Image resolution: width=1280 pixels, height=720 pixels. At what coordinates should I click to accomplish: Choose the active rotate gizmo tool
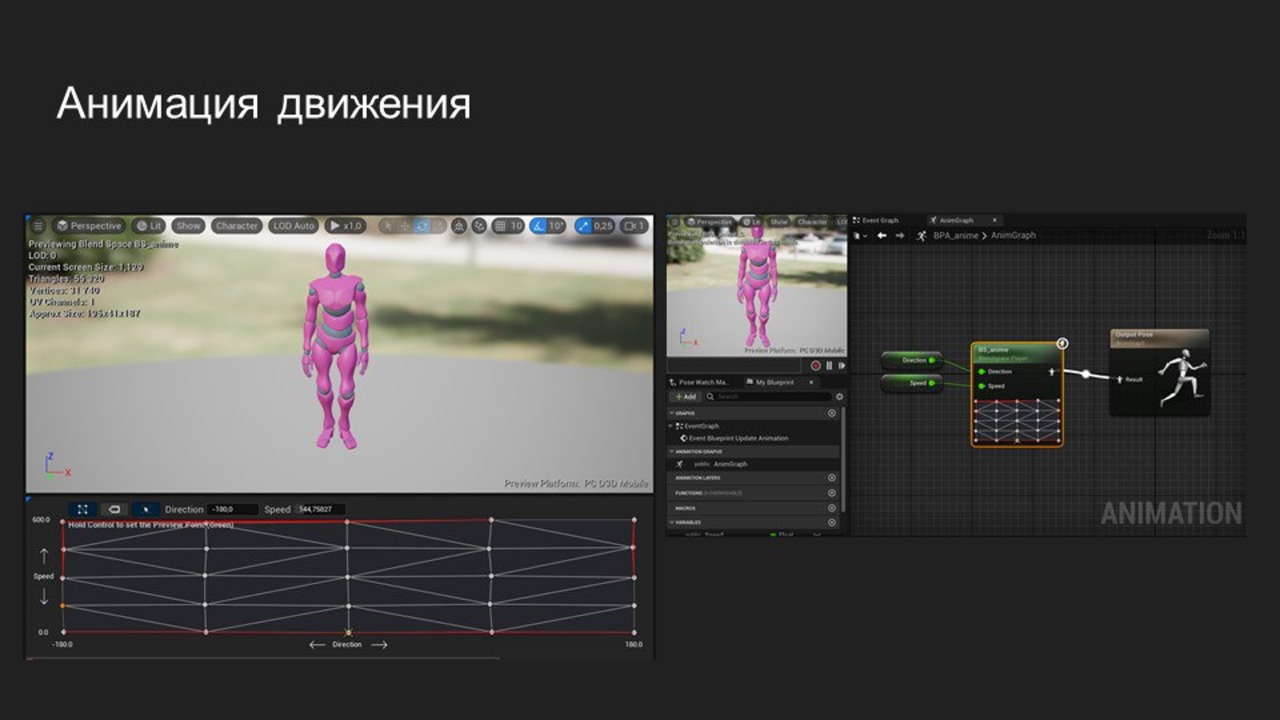[x=421, y=226]
